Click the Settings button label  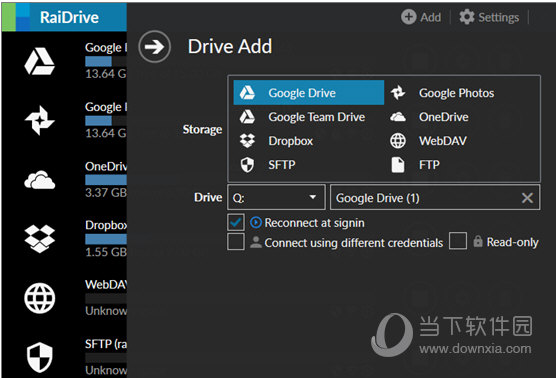point(498,17)
